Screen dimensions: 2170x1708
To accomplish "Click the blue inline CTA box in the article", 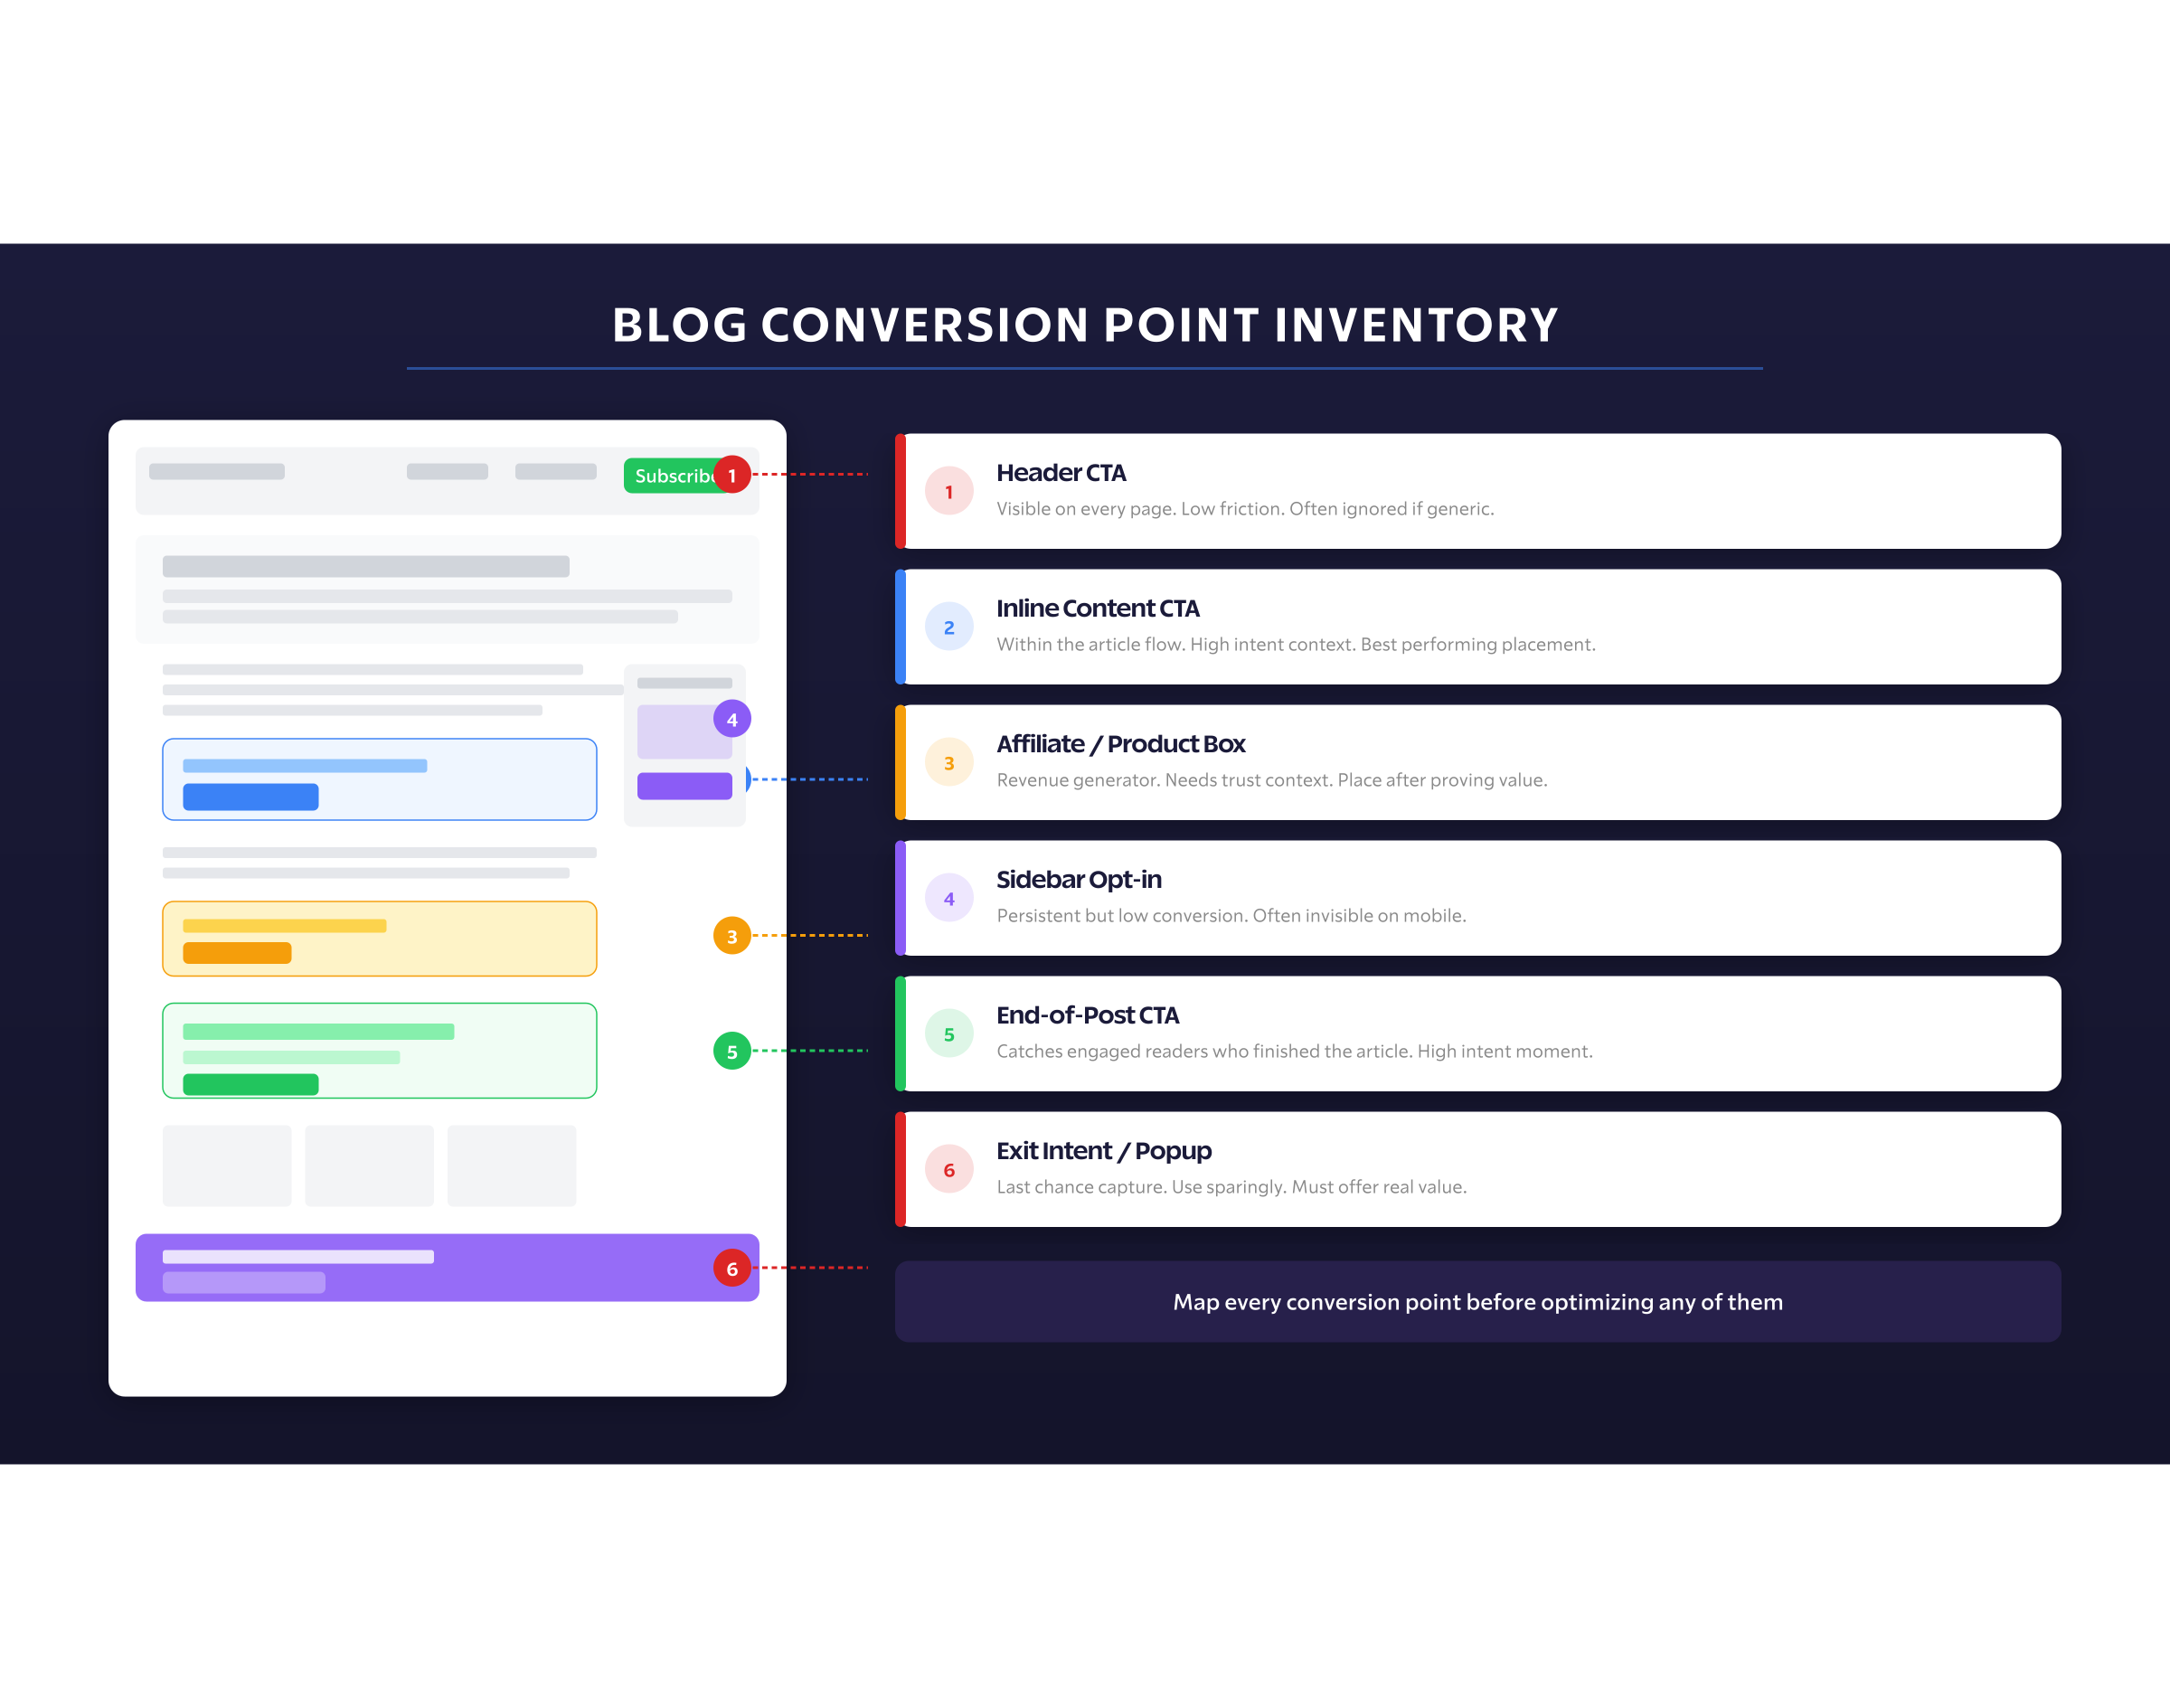I will tap(379, 779).
